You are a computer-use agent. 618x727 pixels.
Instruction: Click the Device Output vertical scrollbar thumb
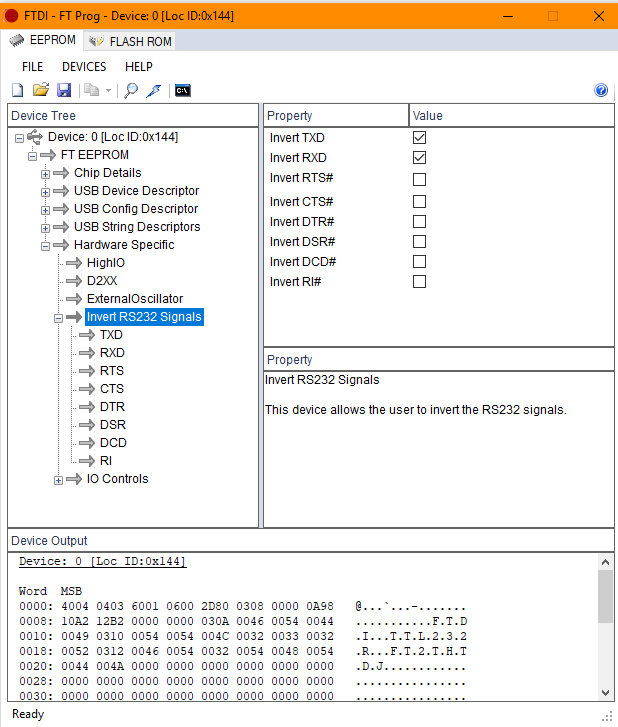pos(605,597)
